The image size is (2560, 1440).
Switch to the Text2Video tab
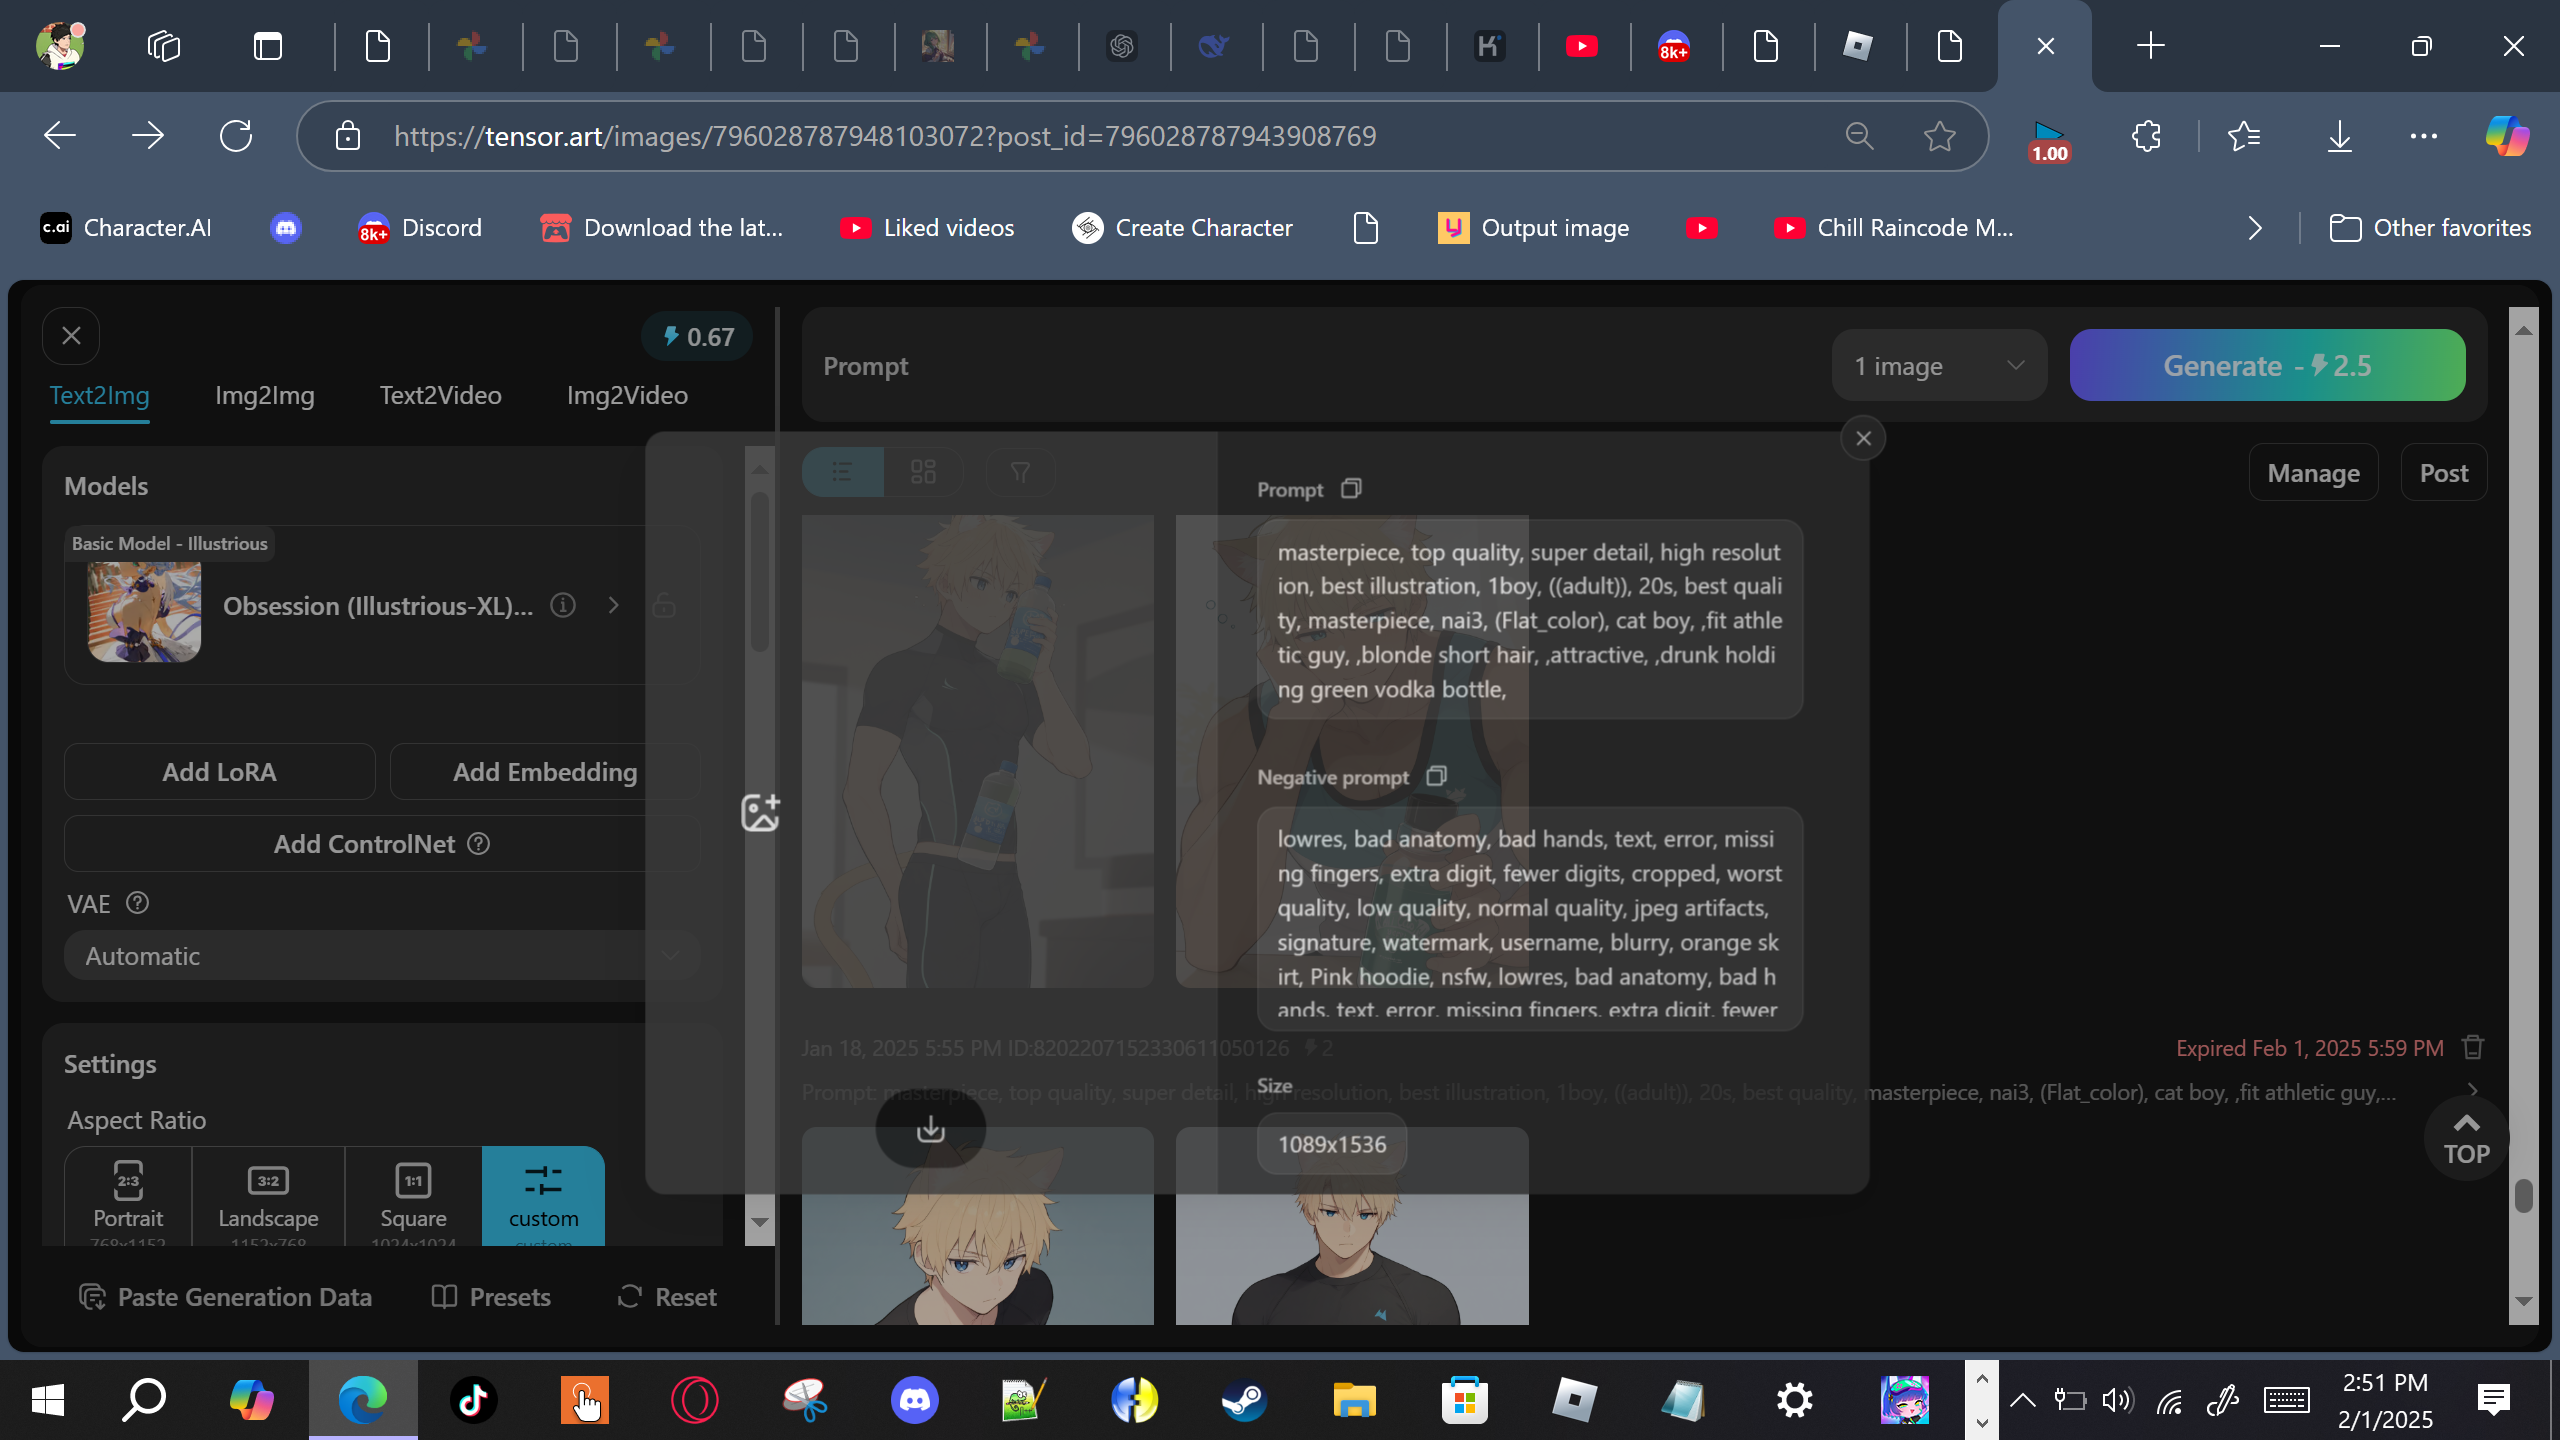click(440, 395)
